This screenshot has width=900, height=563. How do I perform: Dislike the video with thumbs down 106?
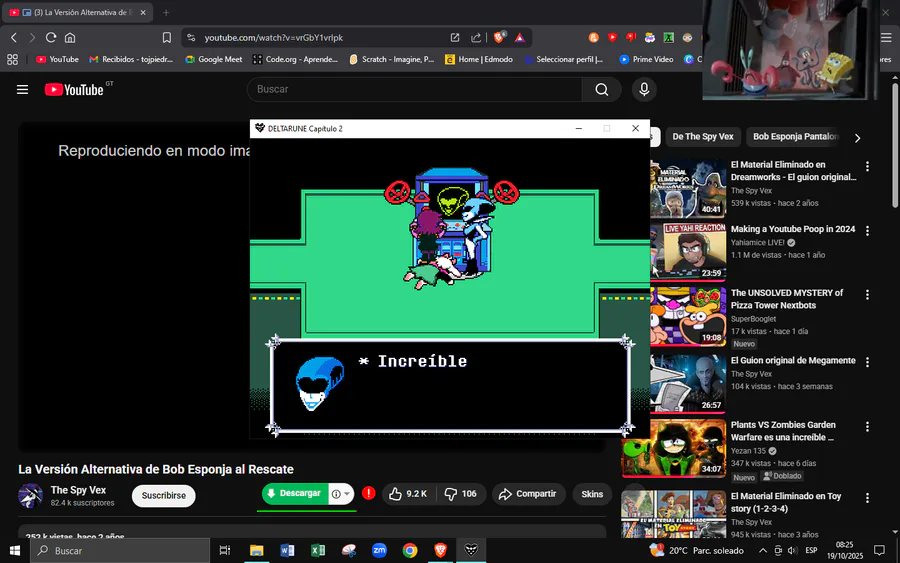pyautogui.click(x=461, y=494)
